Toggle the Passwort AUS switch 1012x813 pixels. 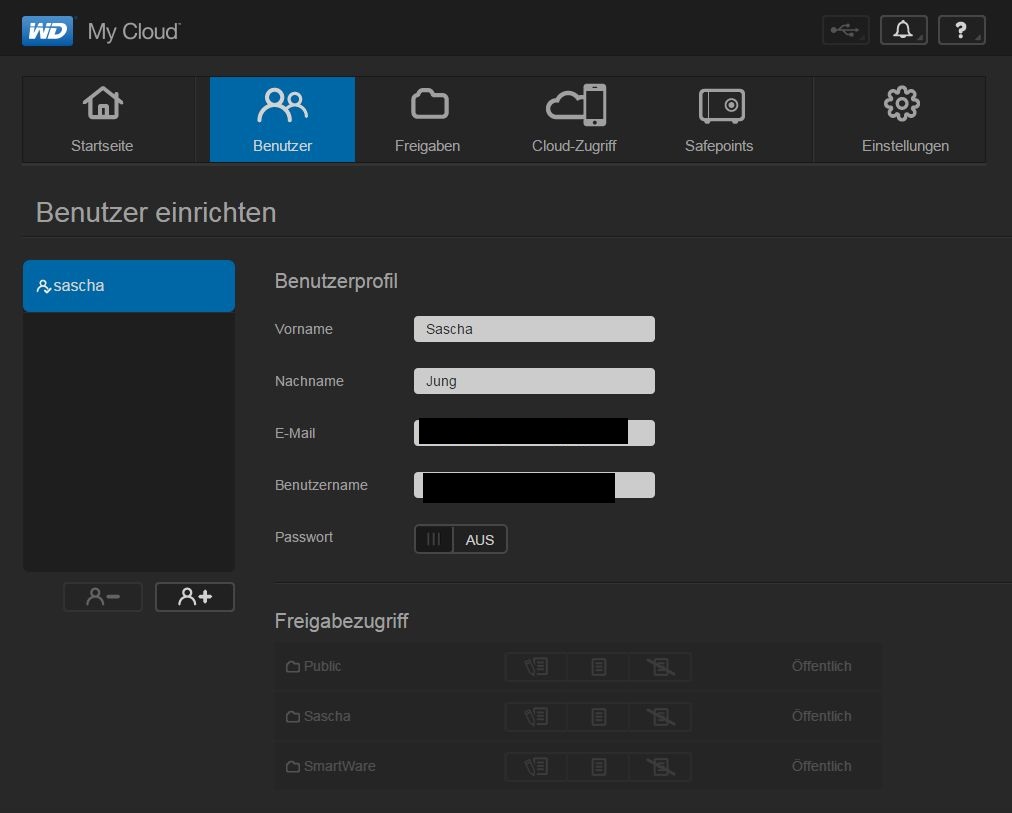461,539
